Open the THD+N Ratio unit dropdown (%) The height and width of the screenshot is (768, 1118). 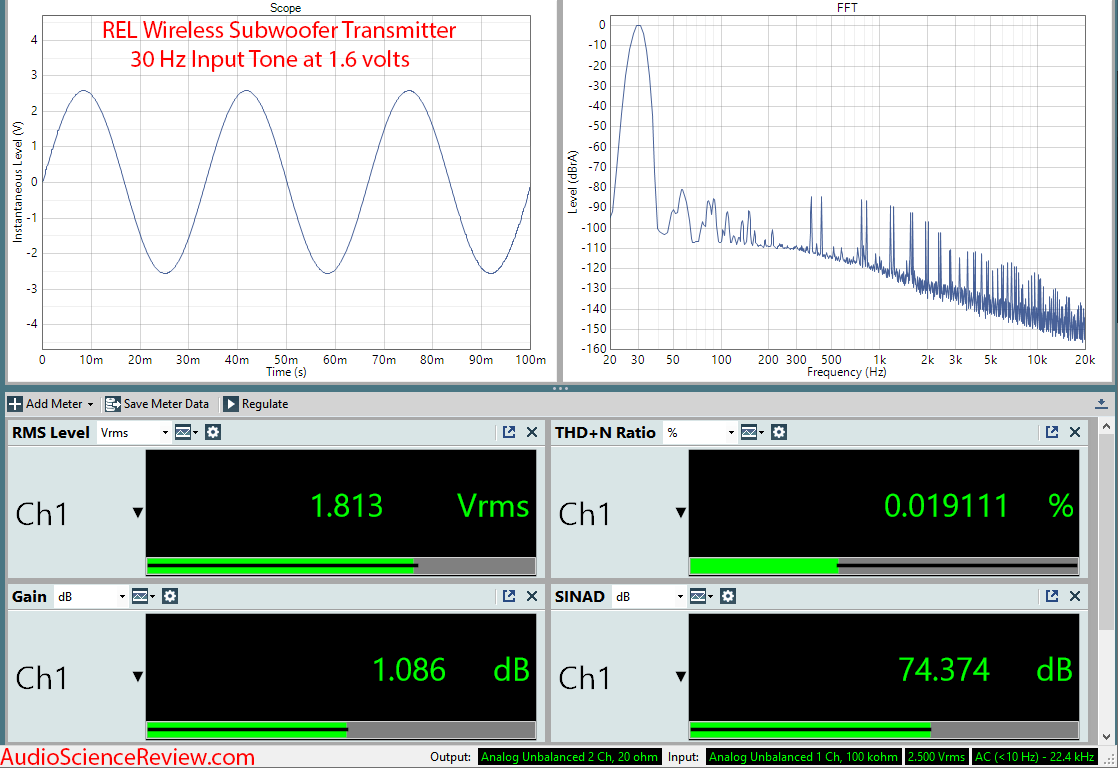(699, 433)
